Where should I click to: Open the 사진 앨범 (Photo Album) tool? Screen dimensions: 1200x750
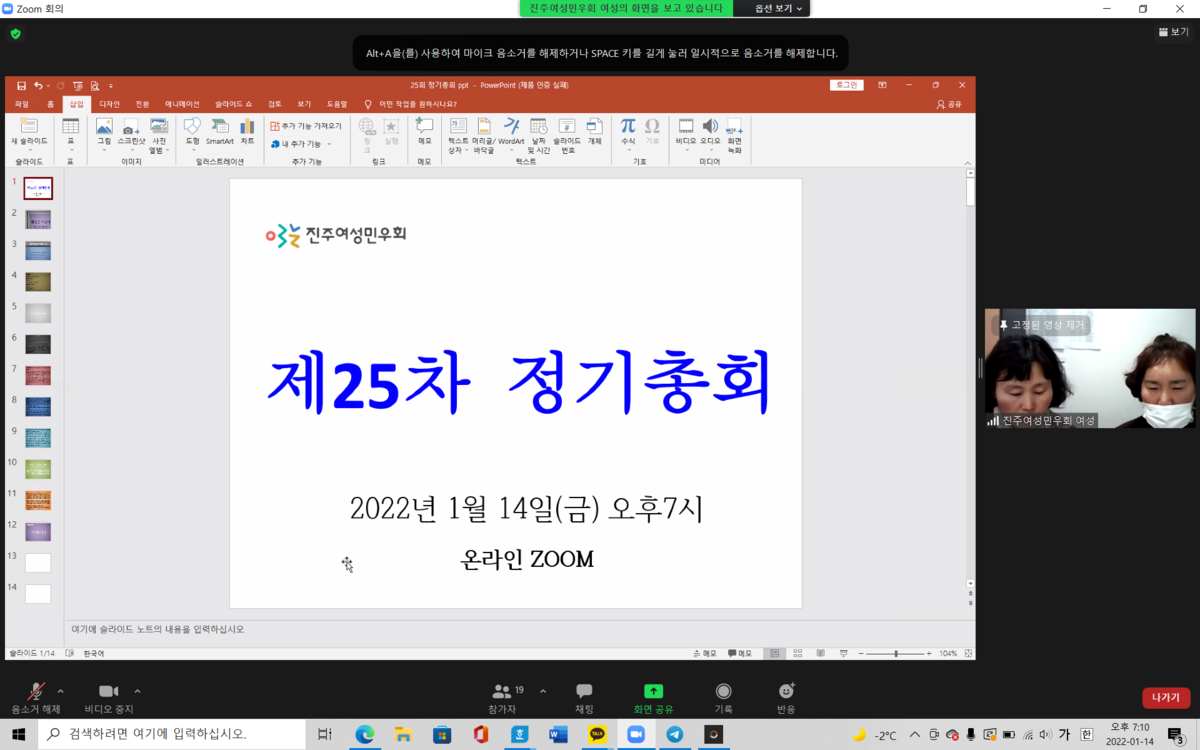159,136
